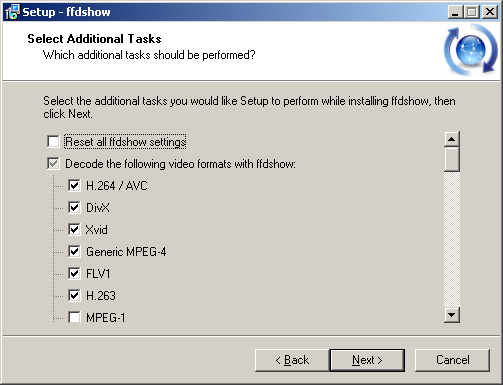This screenshot has width=503, height=385.
Task: Toggle Decode the following video formats checkbox
Action: 53,164
